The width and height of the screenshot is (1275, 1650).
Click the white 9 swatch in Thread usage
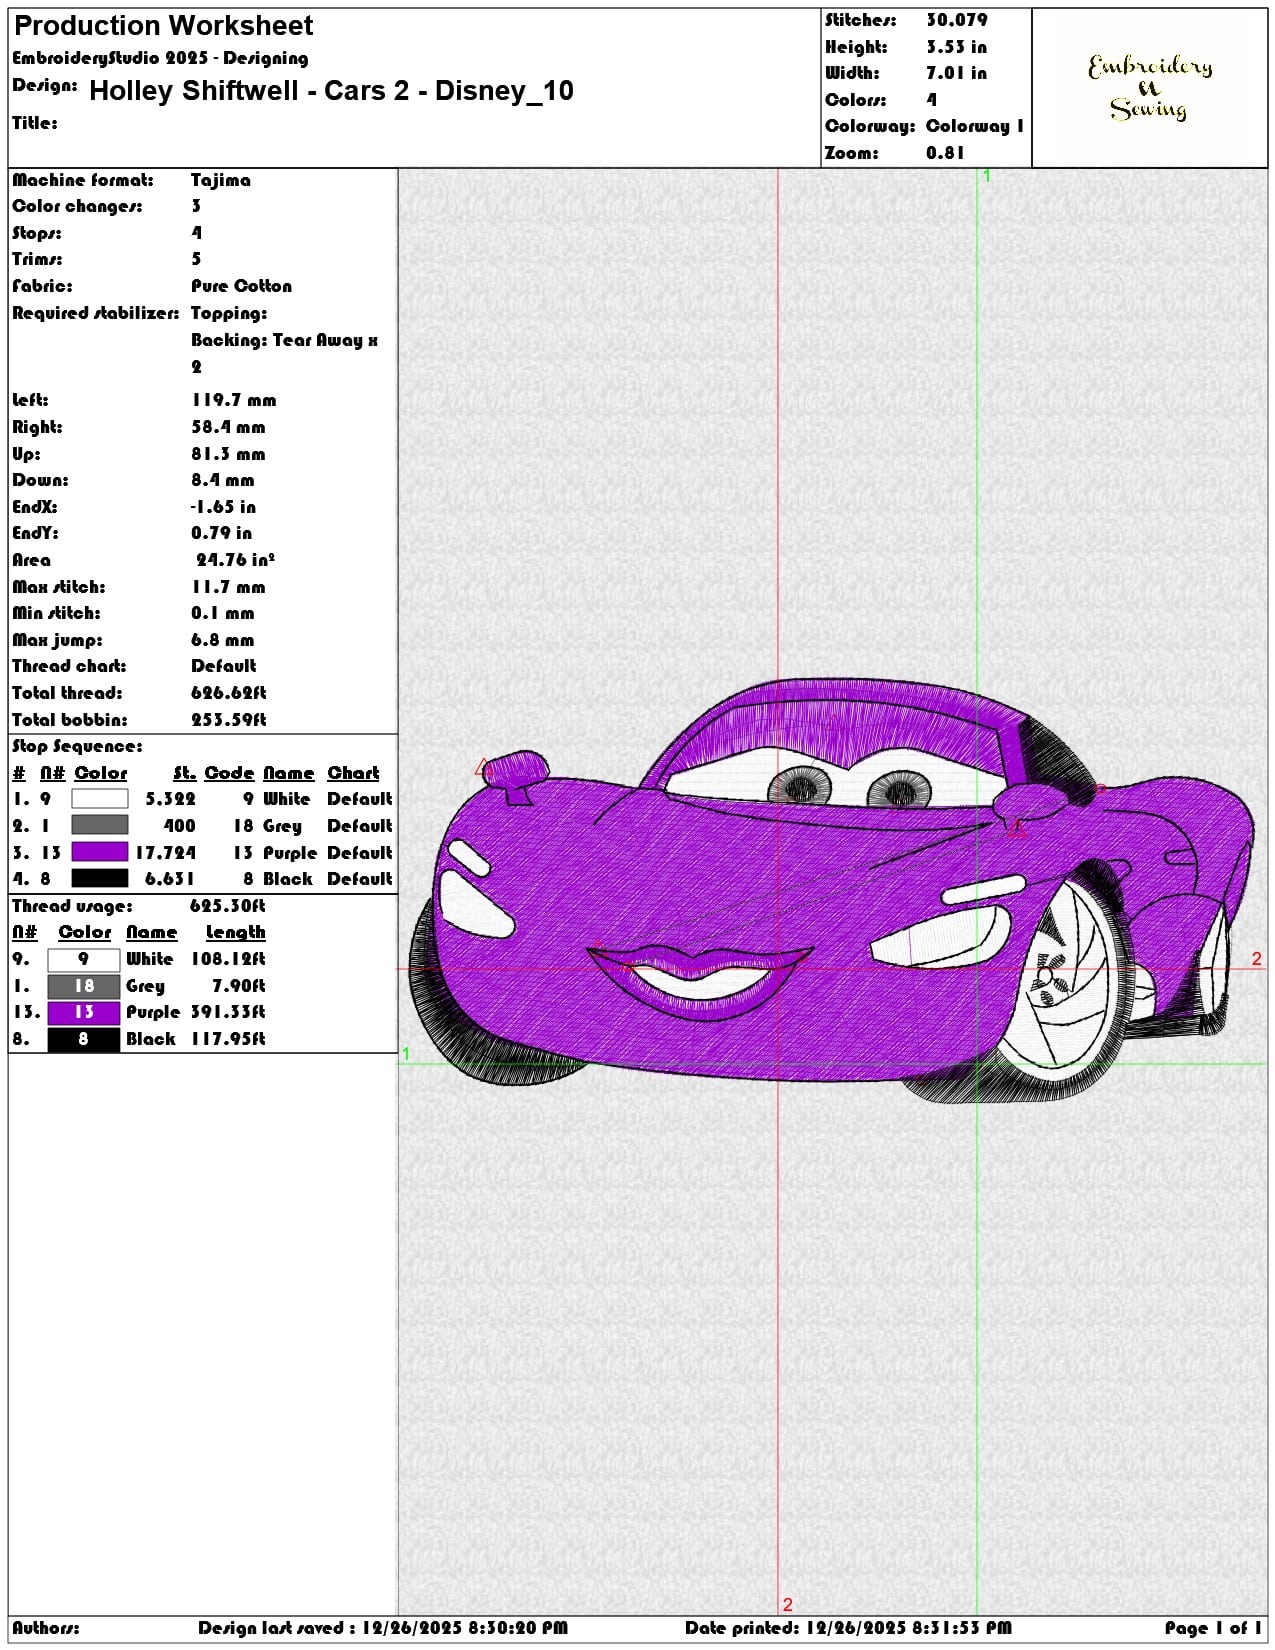coord(83,959)
